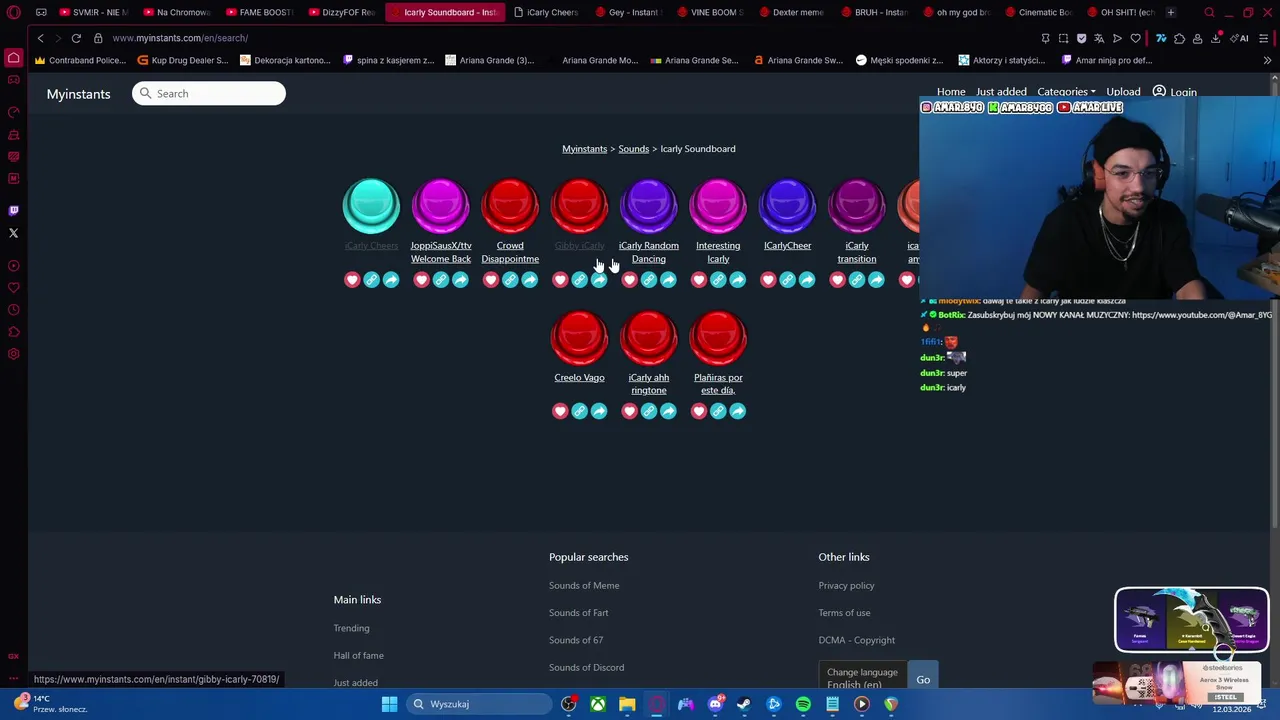
Task: Favorite iCarly Random Dancing with heart
Action: 629,280
